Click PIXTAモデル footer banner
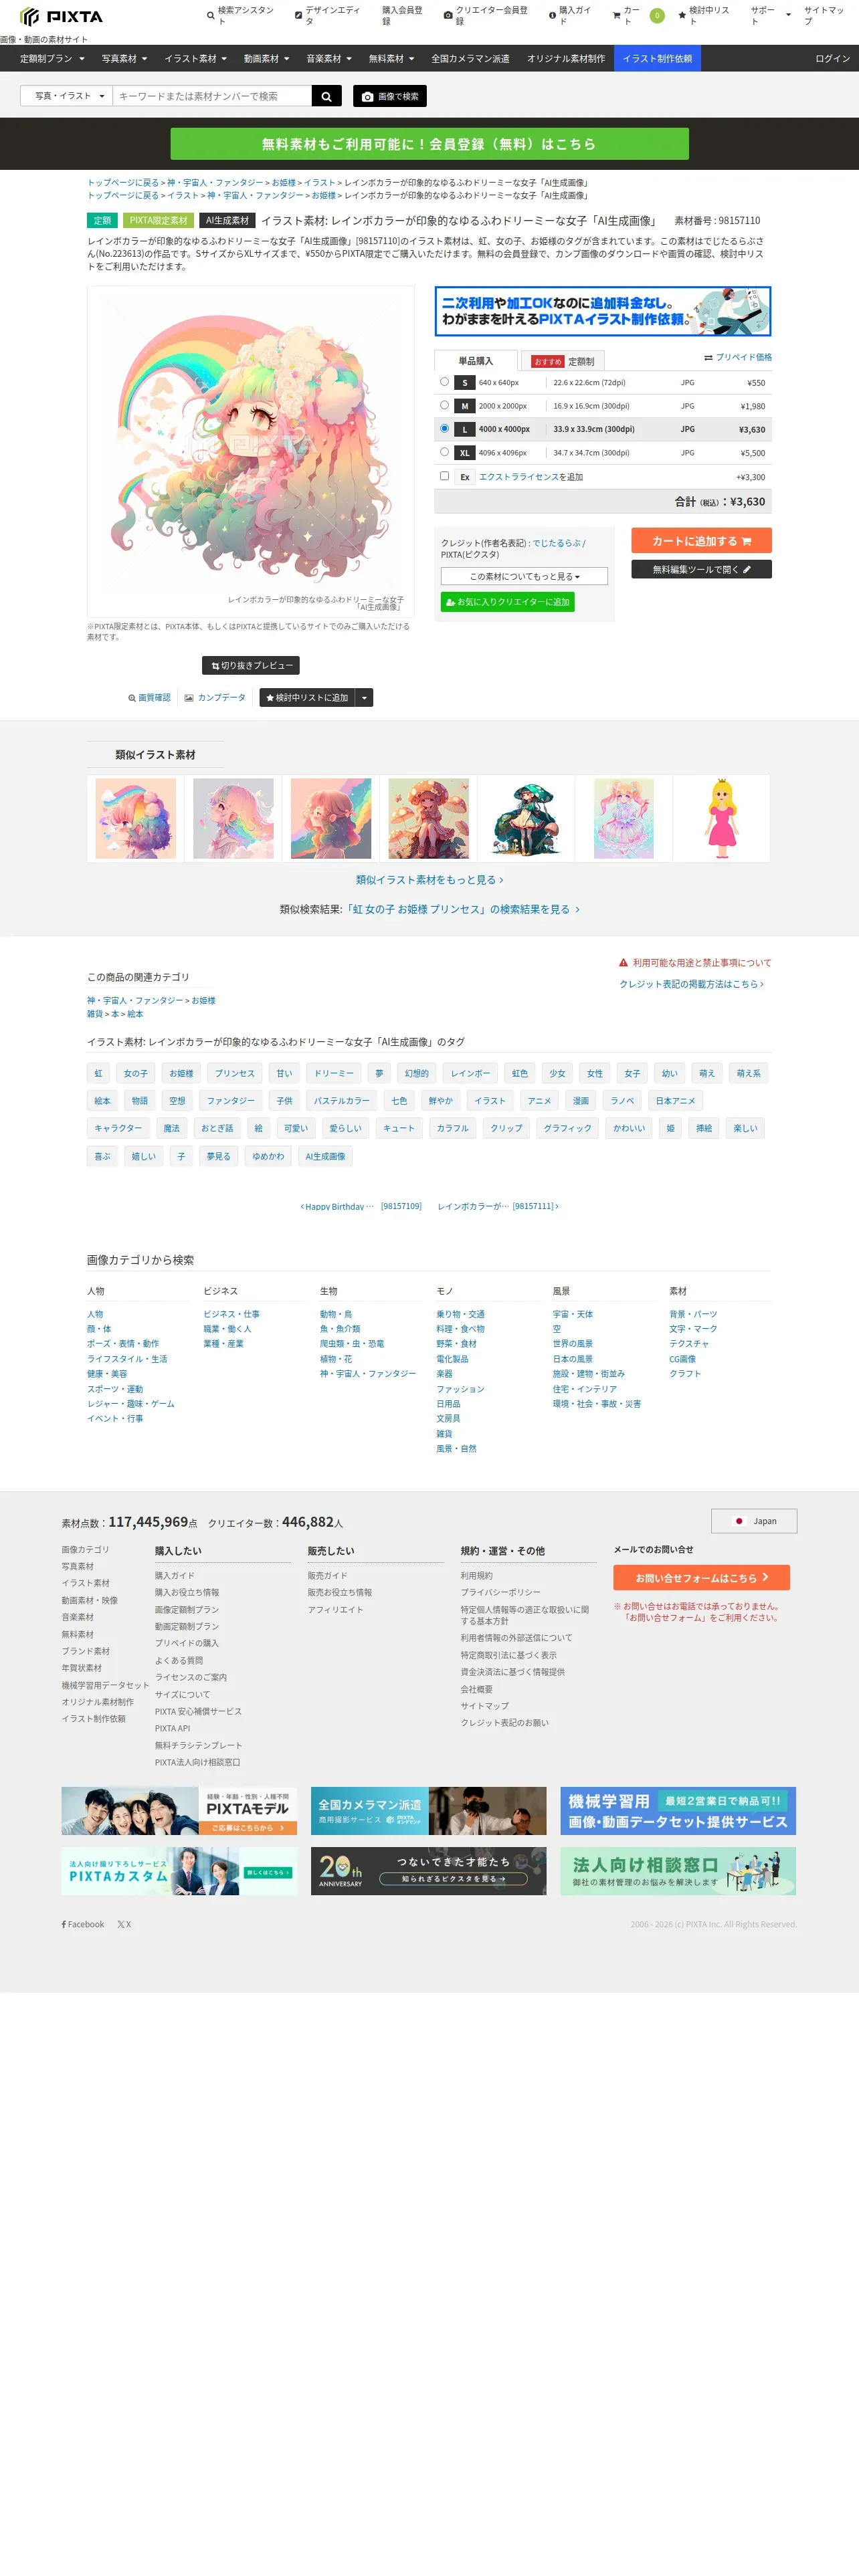The width and height of the screenshot is (859, 2576). coord(179,1810)
